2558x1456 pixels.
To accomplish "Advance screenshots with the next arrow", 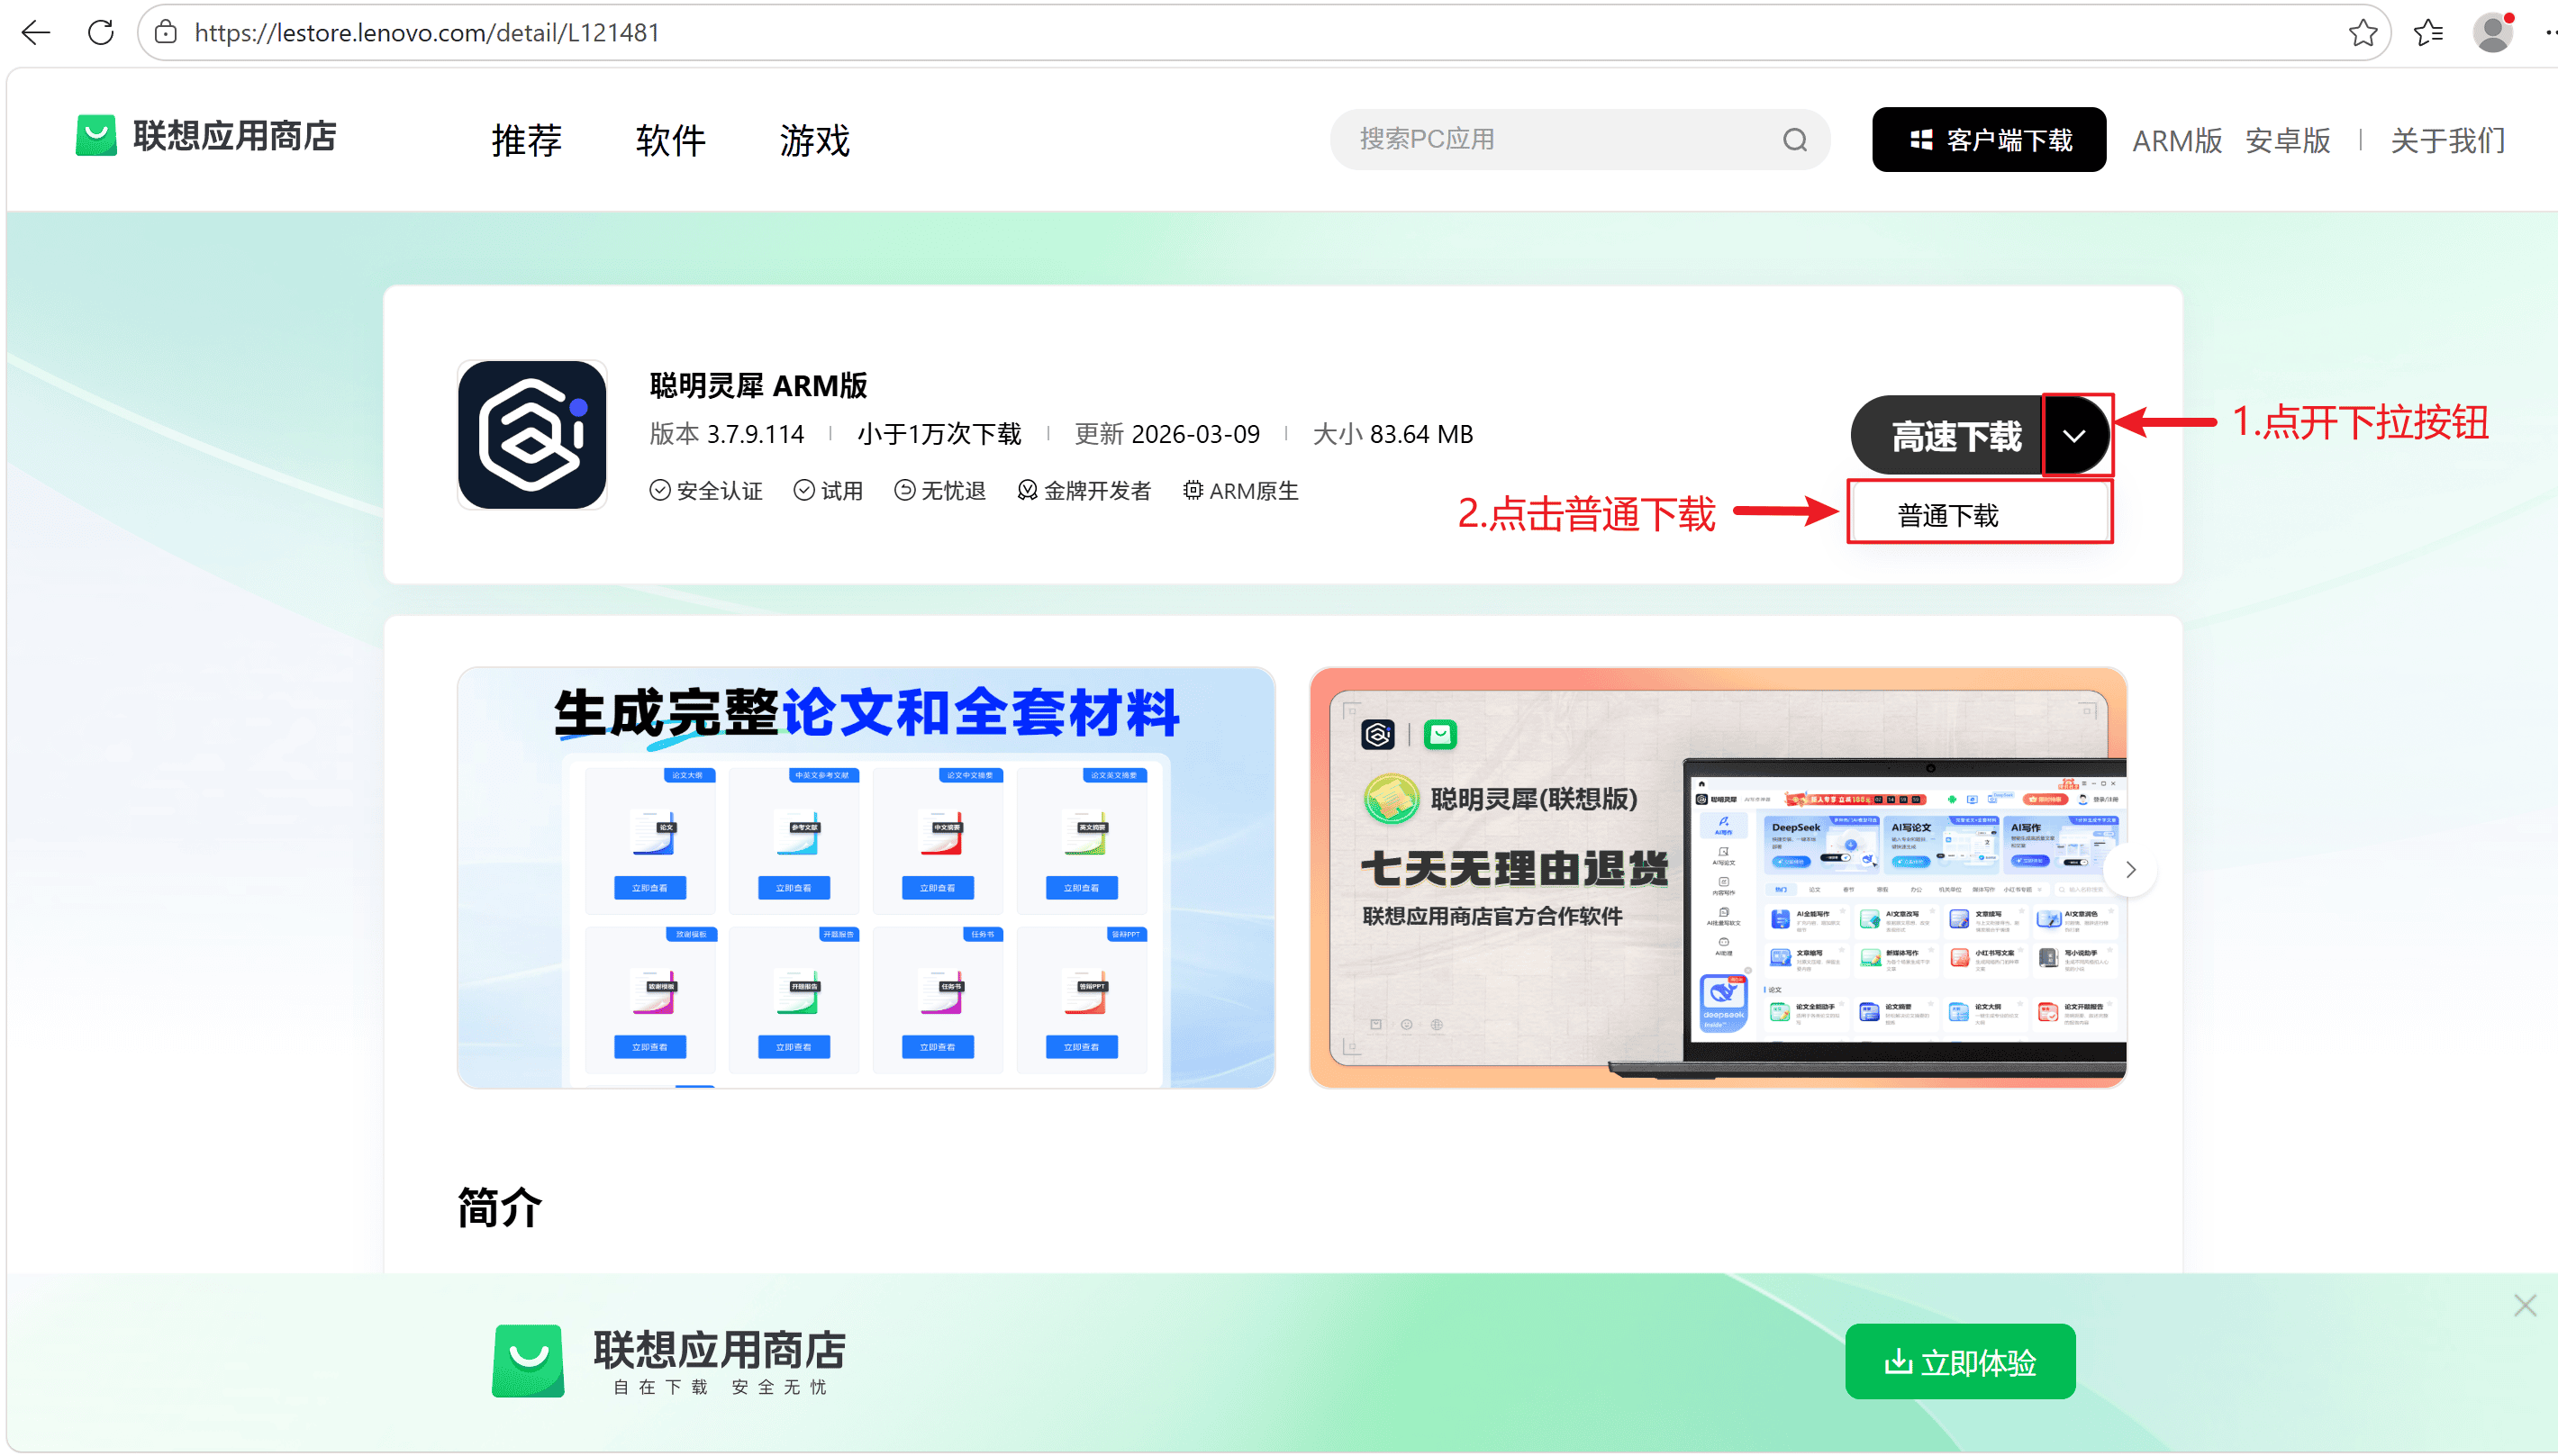I will point(2130,870).
